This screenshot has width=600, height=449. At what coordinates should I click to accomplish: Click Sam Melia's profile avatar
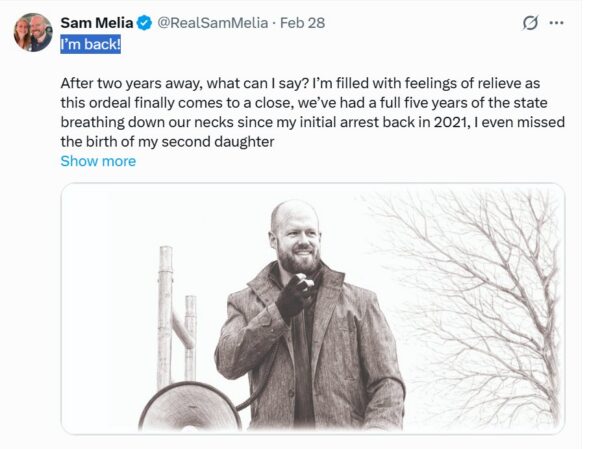[32, 32]
